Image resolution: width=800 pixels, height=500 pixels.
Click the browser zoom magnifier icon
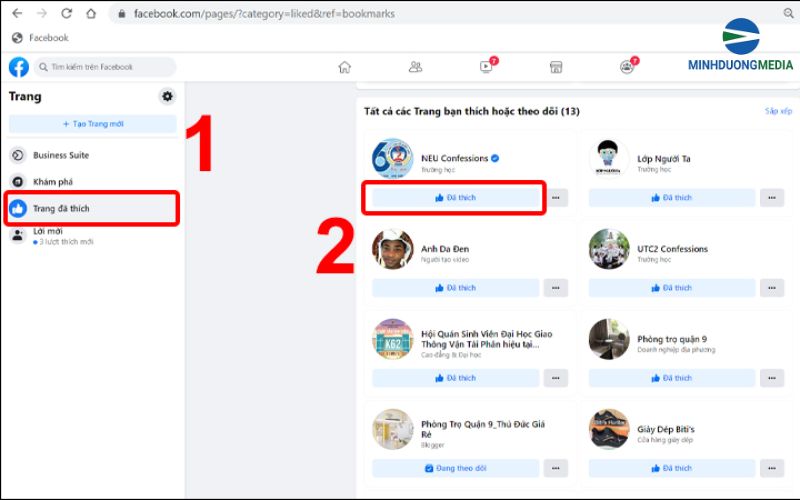pos(788,13)
